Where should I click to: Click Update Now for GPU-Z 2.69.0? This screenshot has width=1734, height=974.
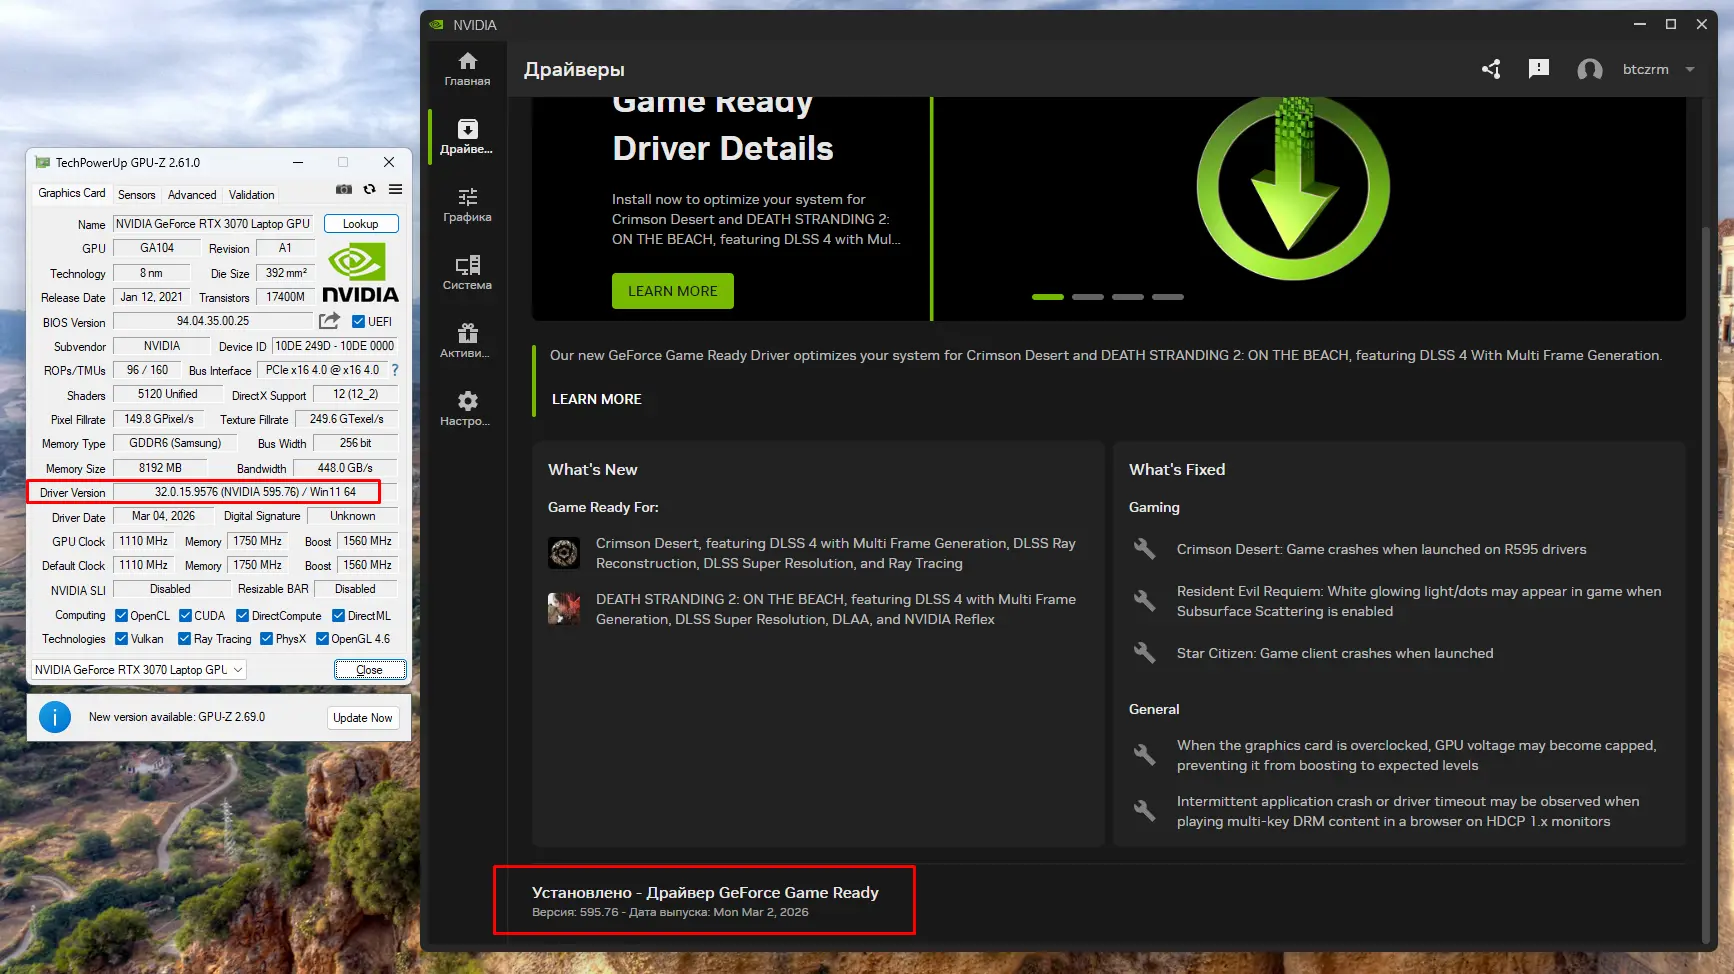click(x=363, y=718)
